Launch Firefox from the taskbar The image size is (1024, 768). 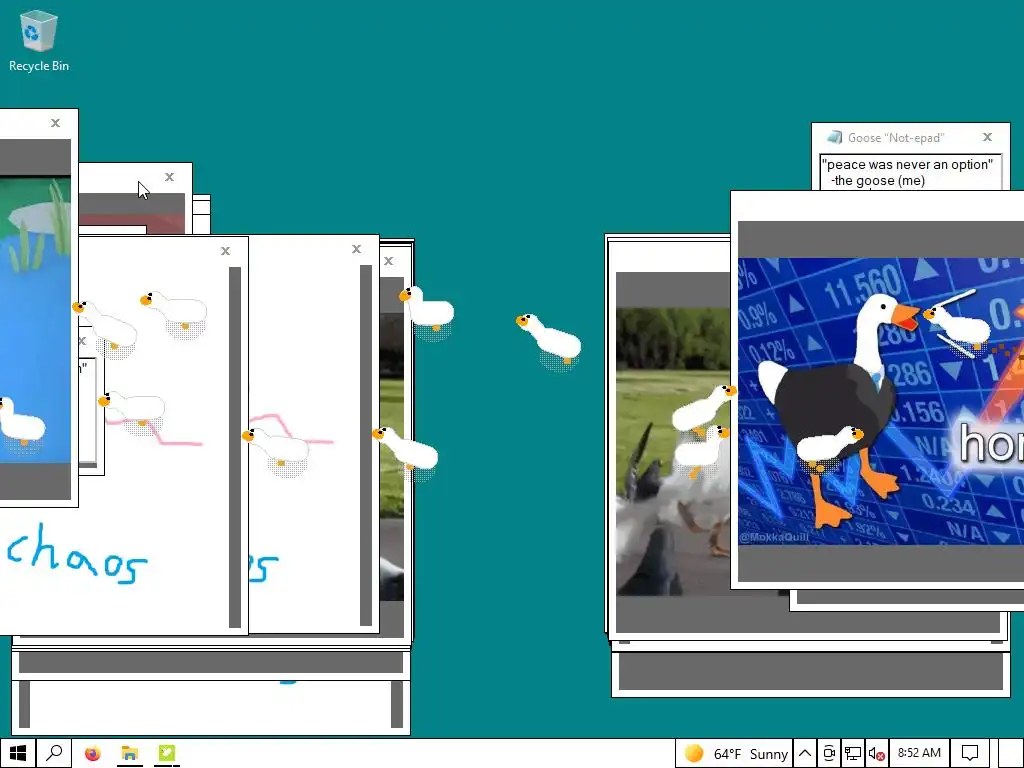click(93, 754)
